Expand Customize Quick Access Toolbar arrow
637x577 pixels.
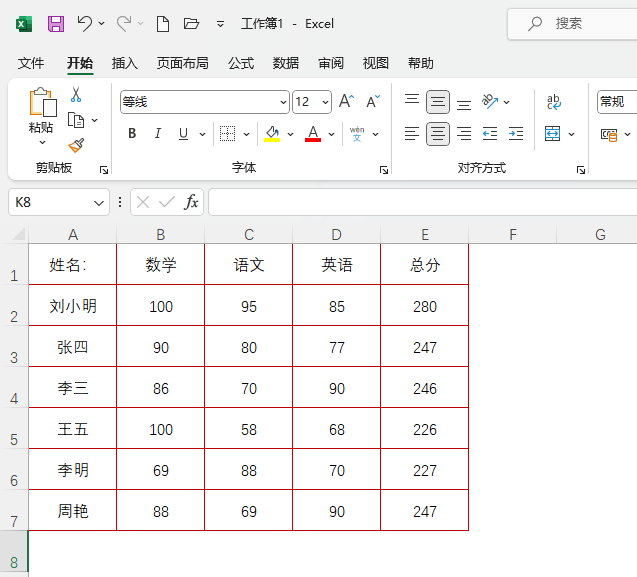[x=220, y=24]
